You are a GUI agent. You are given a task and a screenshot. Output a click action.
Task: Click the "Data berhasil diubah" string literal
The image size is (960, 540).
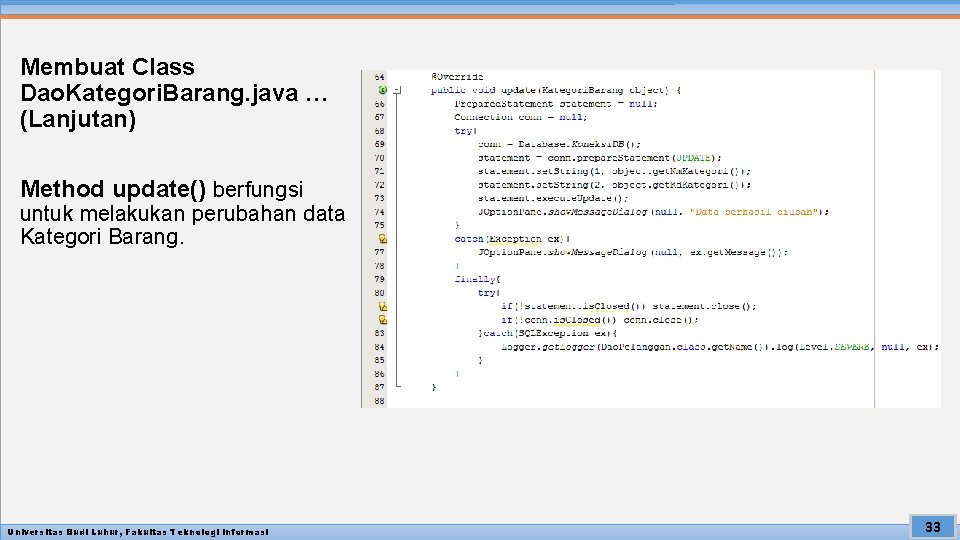tap(754, 212)
